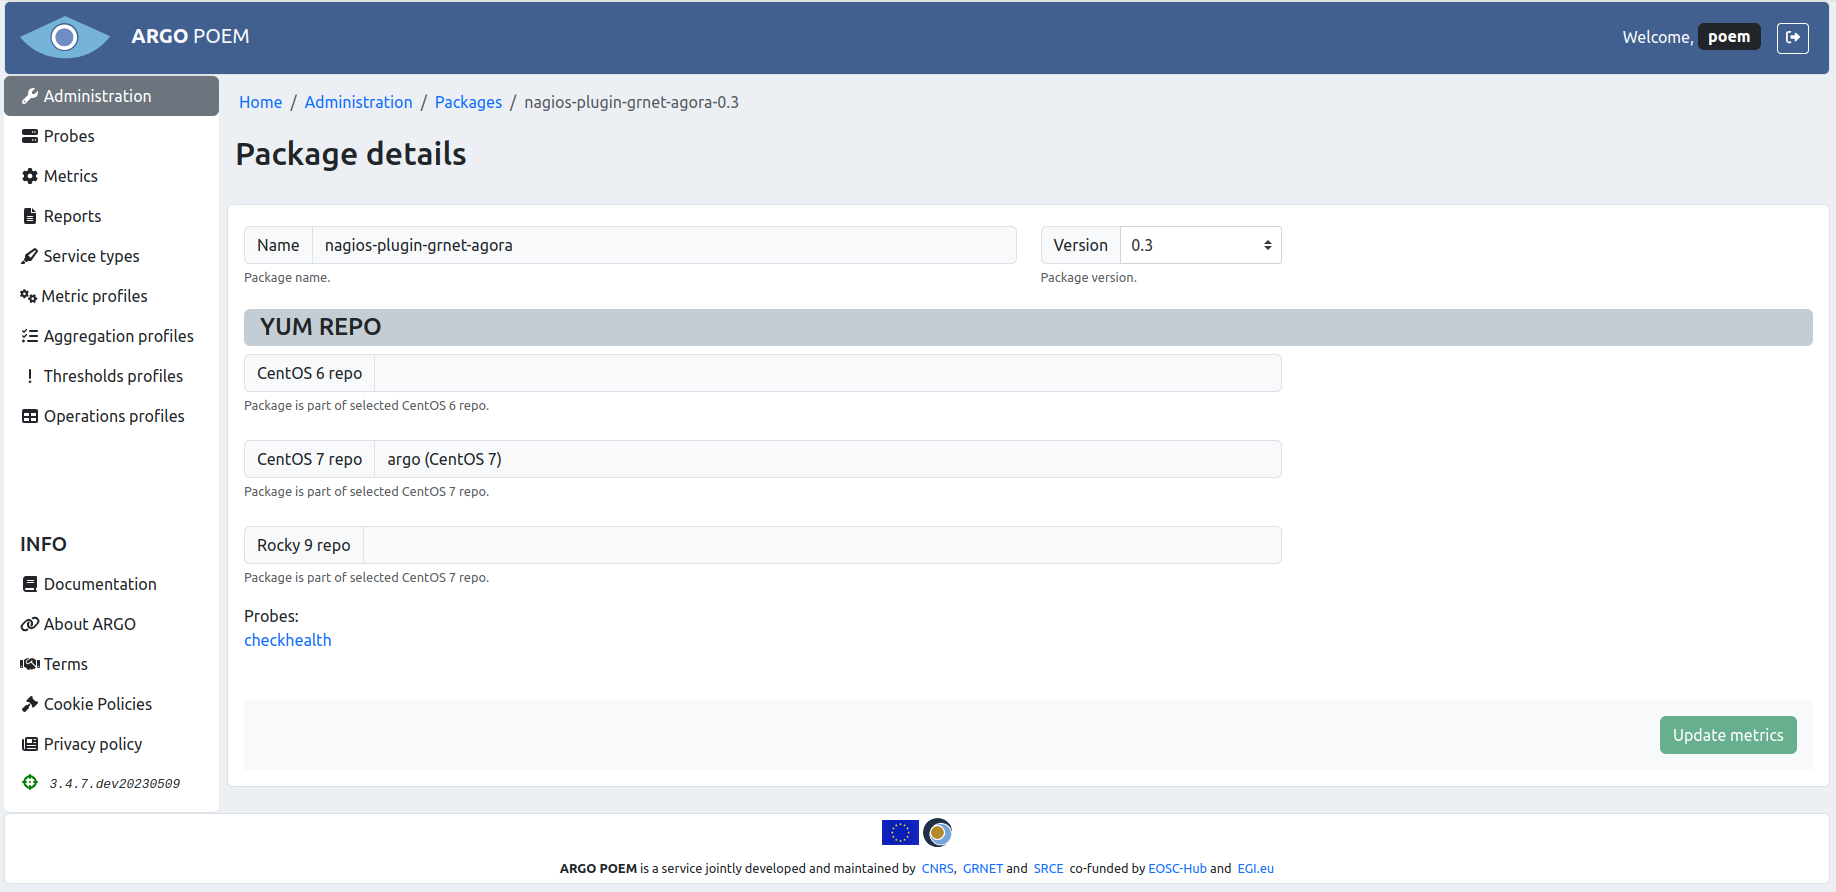Click the handshake icon beside Terms
The image size is (1836, 892).
(30, 664)
